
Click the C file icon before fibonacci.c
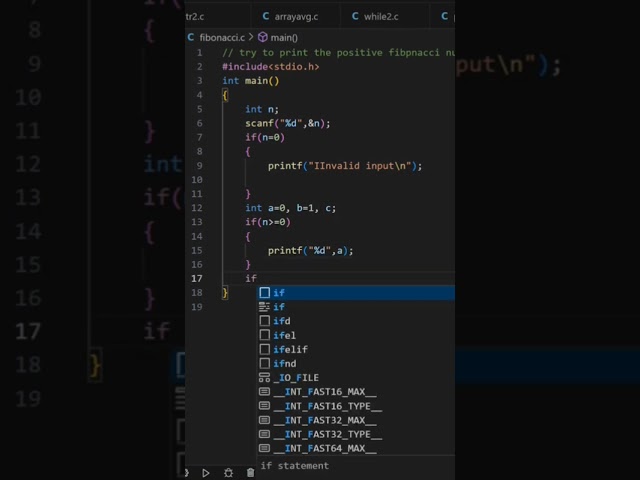coord(191,37)
